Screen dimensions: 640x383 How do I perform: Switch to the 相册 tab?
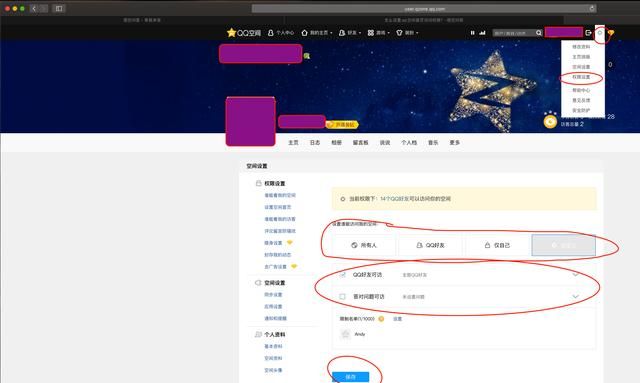[x=336, y=143]
